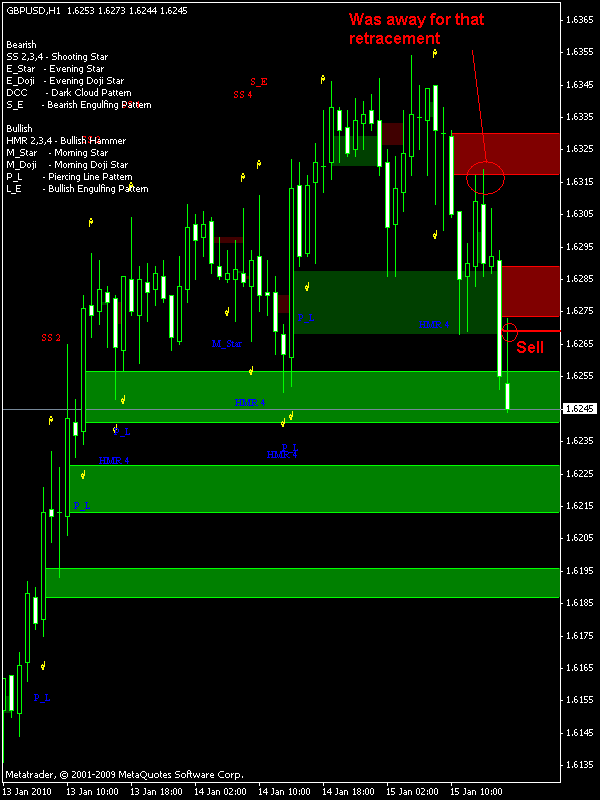
Task: Click the 'Bearish' legend heading
Action: pyautogui.click(x=21, y=45)
